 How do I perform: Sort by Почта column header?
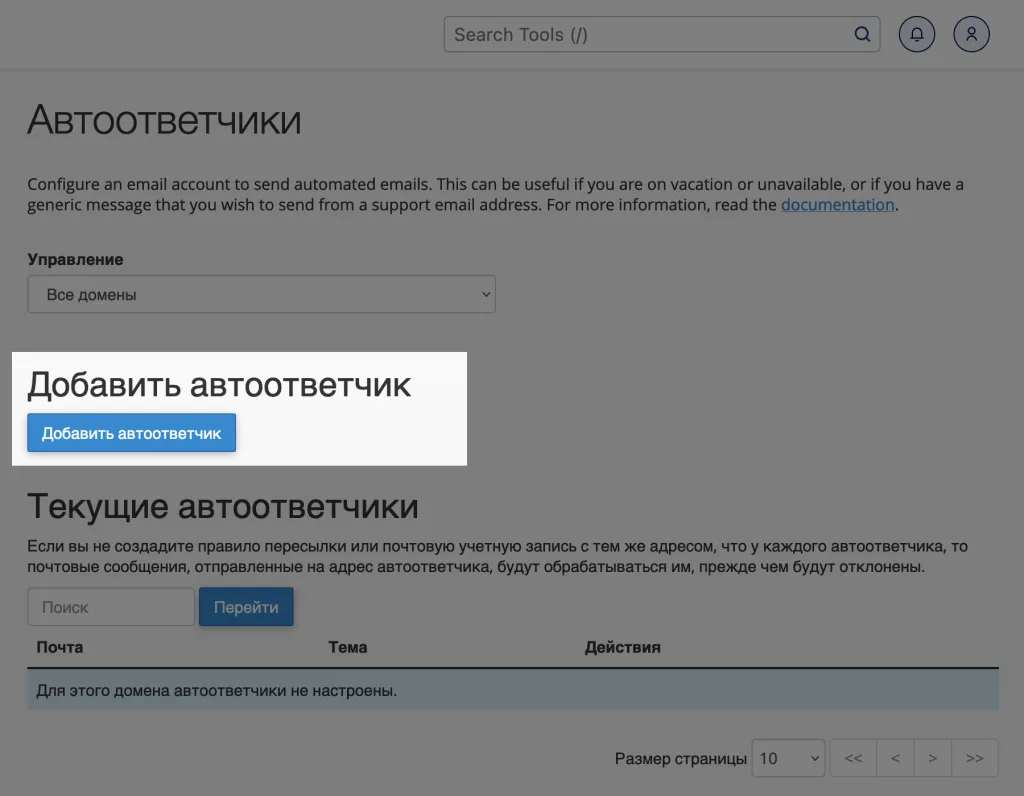tap(59, 647)
